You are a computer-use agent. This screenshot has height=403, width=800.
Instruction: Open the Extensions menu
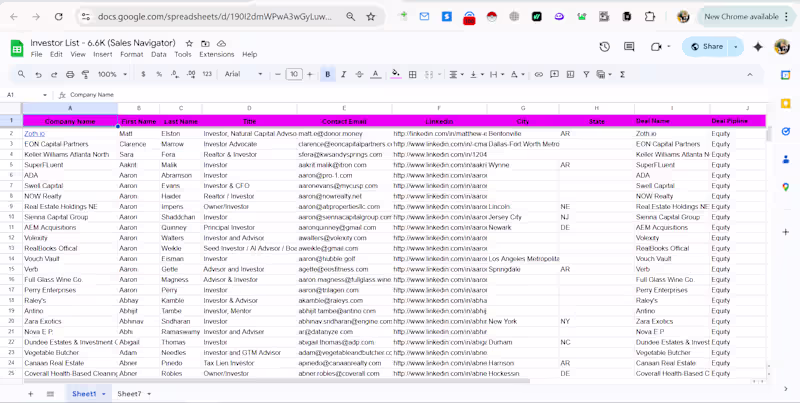[217, 54]
